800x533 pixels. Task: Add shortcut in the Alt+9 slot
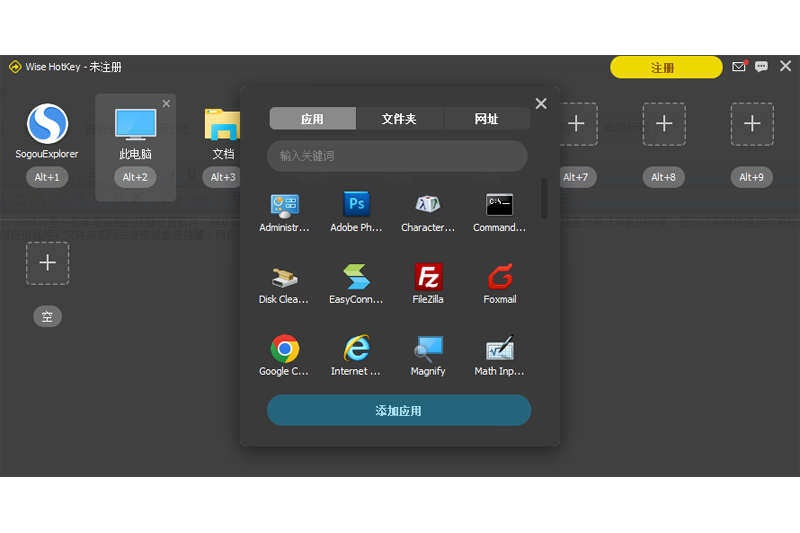pos(752,124)
